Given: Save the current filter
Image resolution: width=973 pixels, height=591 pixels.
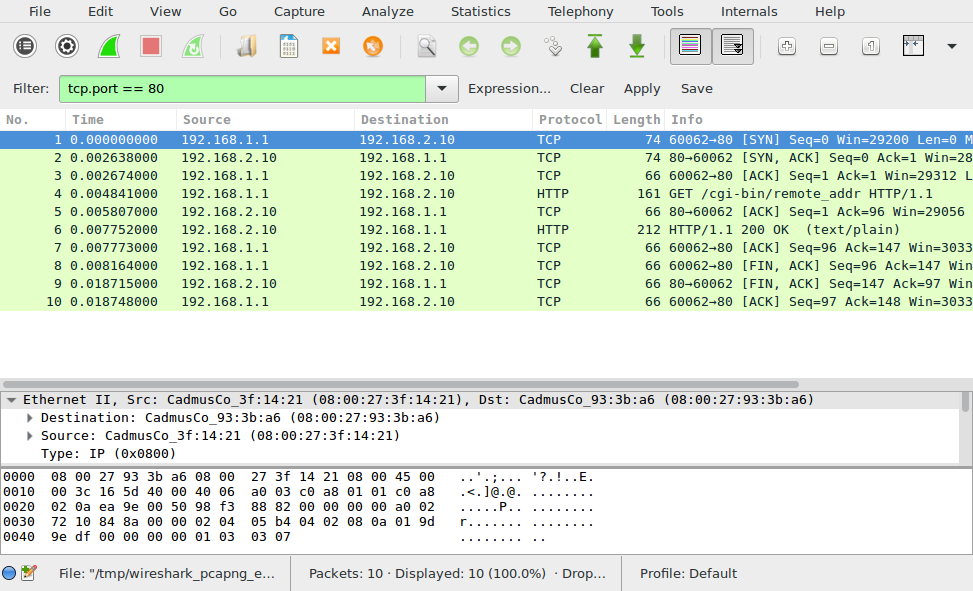Looking at the screenshot, I should pyautogui.click(x=696, y=89).
